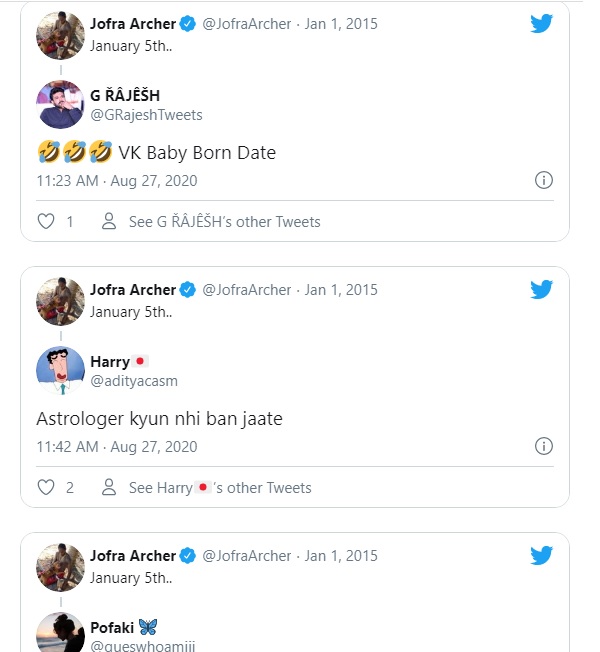Open info icon beside 11:23 AM timestamp
Image resolution: width=600 pixels, height=652 pixels.
(543, 180)
